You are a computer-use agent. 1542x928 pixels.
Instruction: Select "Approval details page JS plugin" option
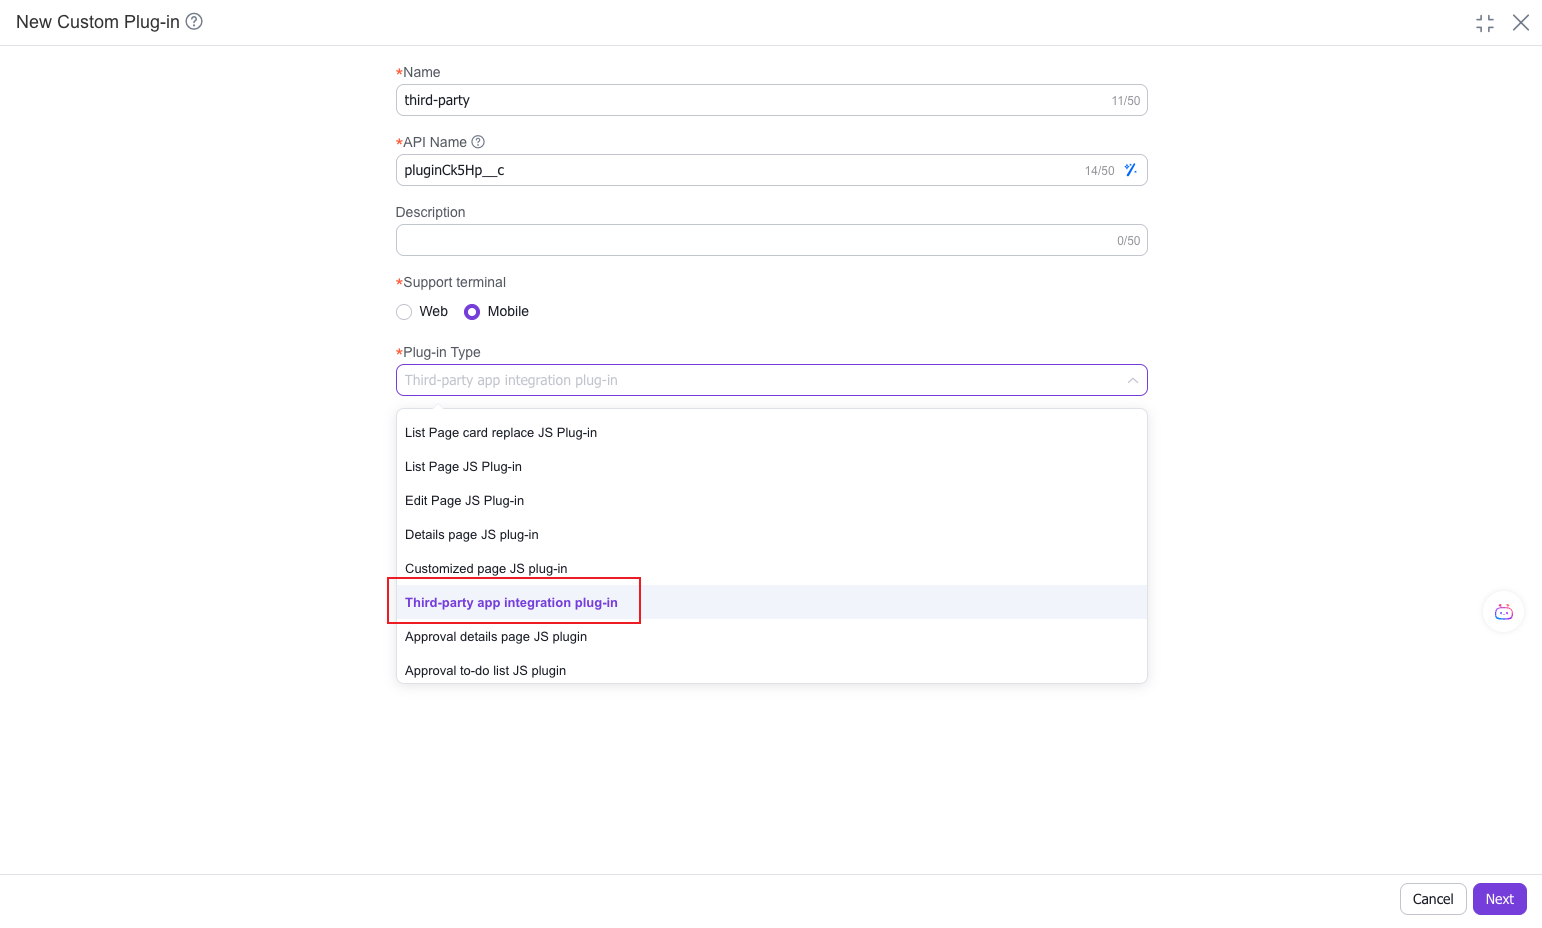tap(495, 636)
